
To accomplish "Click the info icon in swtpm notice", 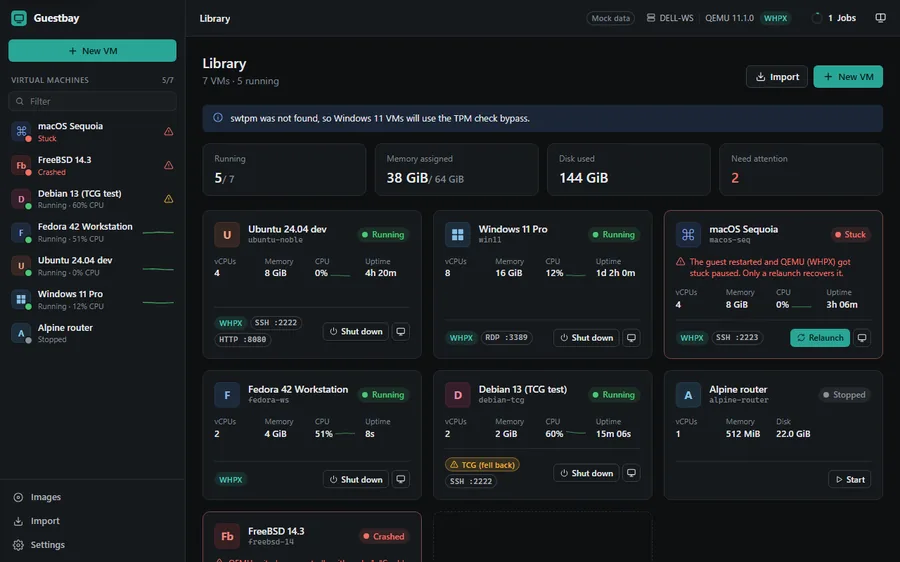I will (218, 118).
